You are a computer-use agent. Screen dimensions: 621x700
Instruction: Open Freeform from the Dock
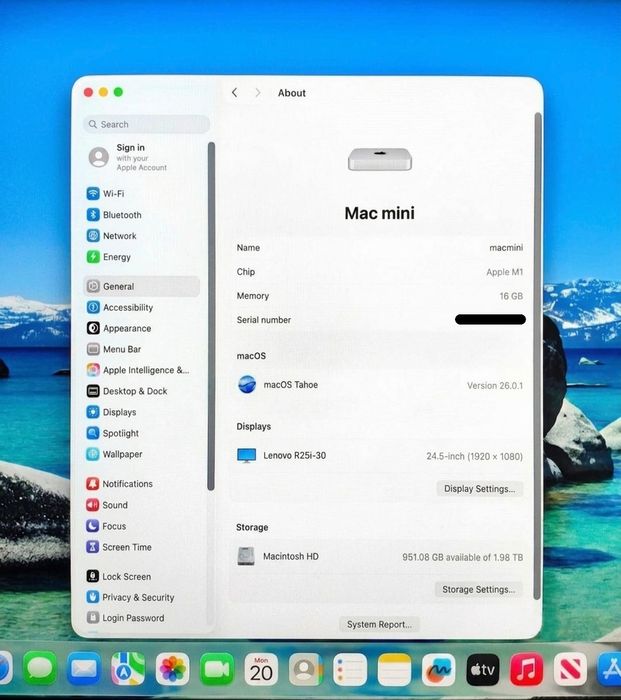coord(438,669)
